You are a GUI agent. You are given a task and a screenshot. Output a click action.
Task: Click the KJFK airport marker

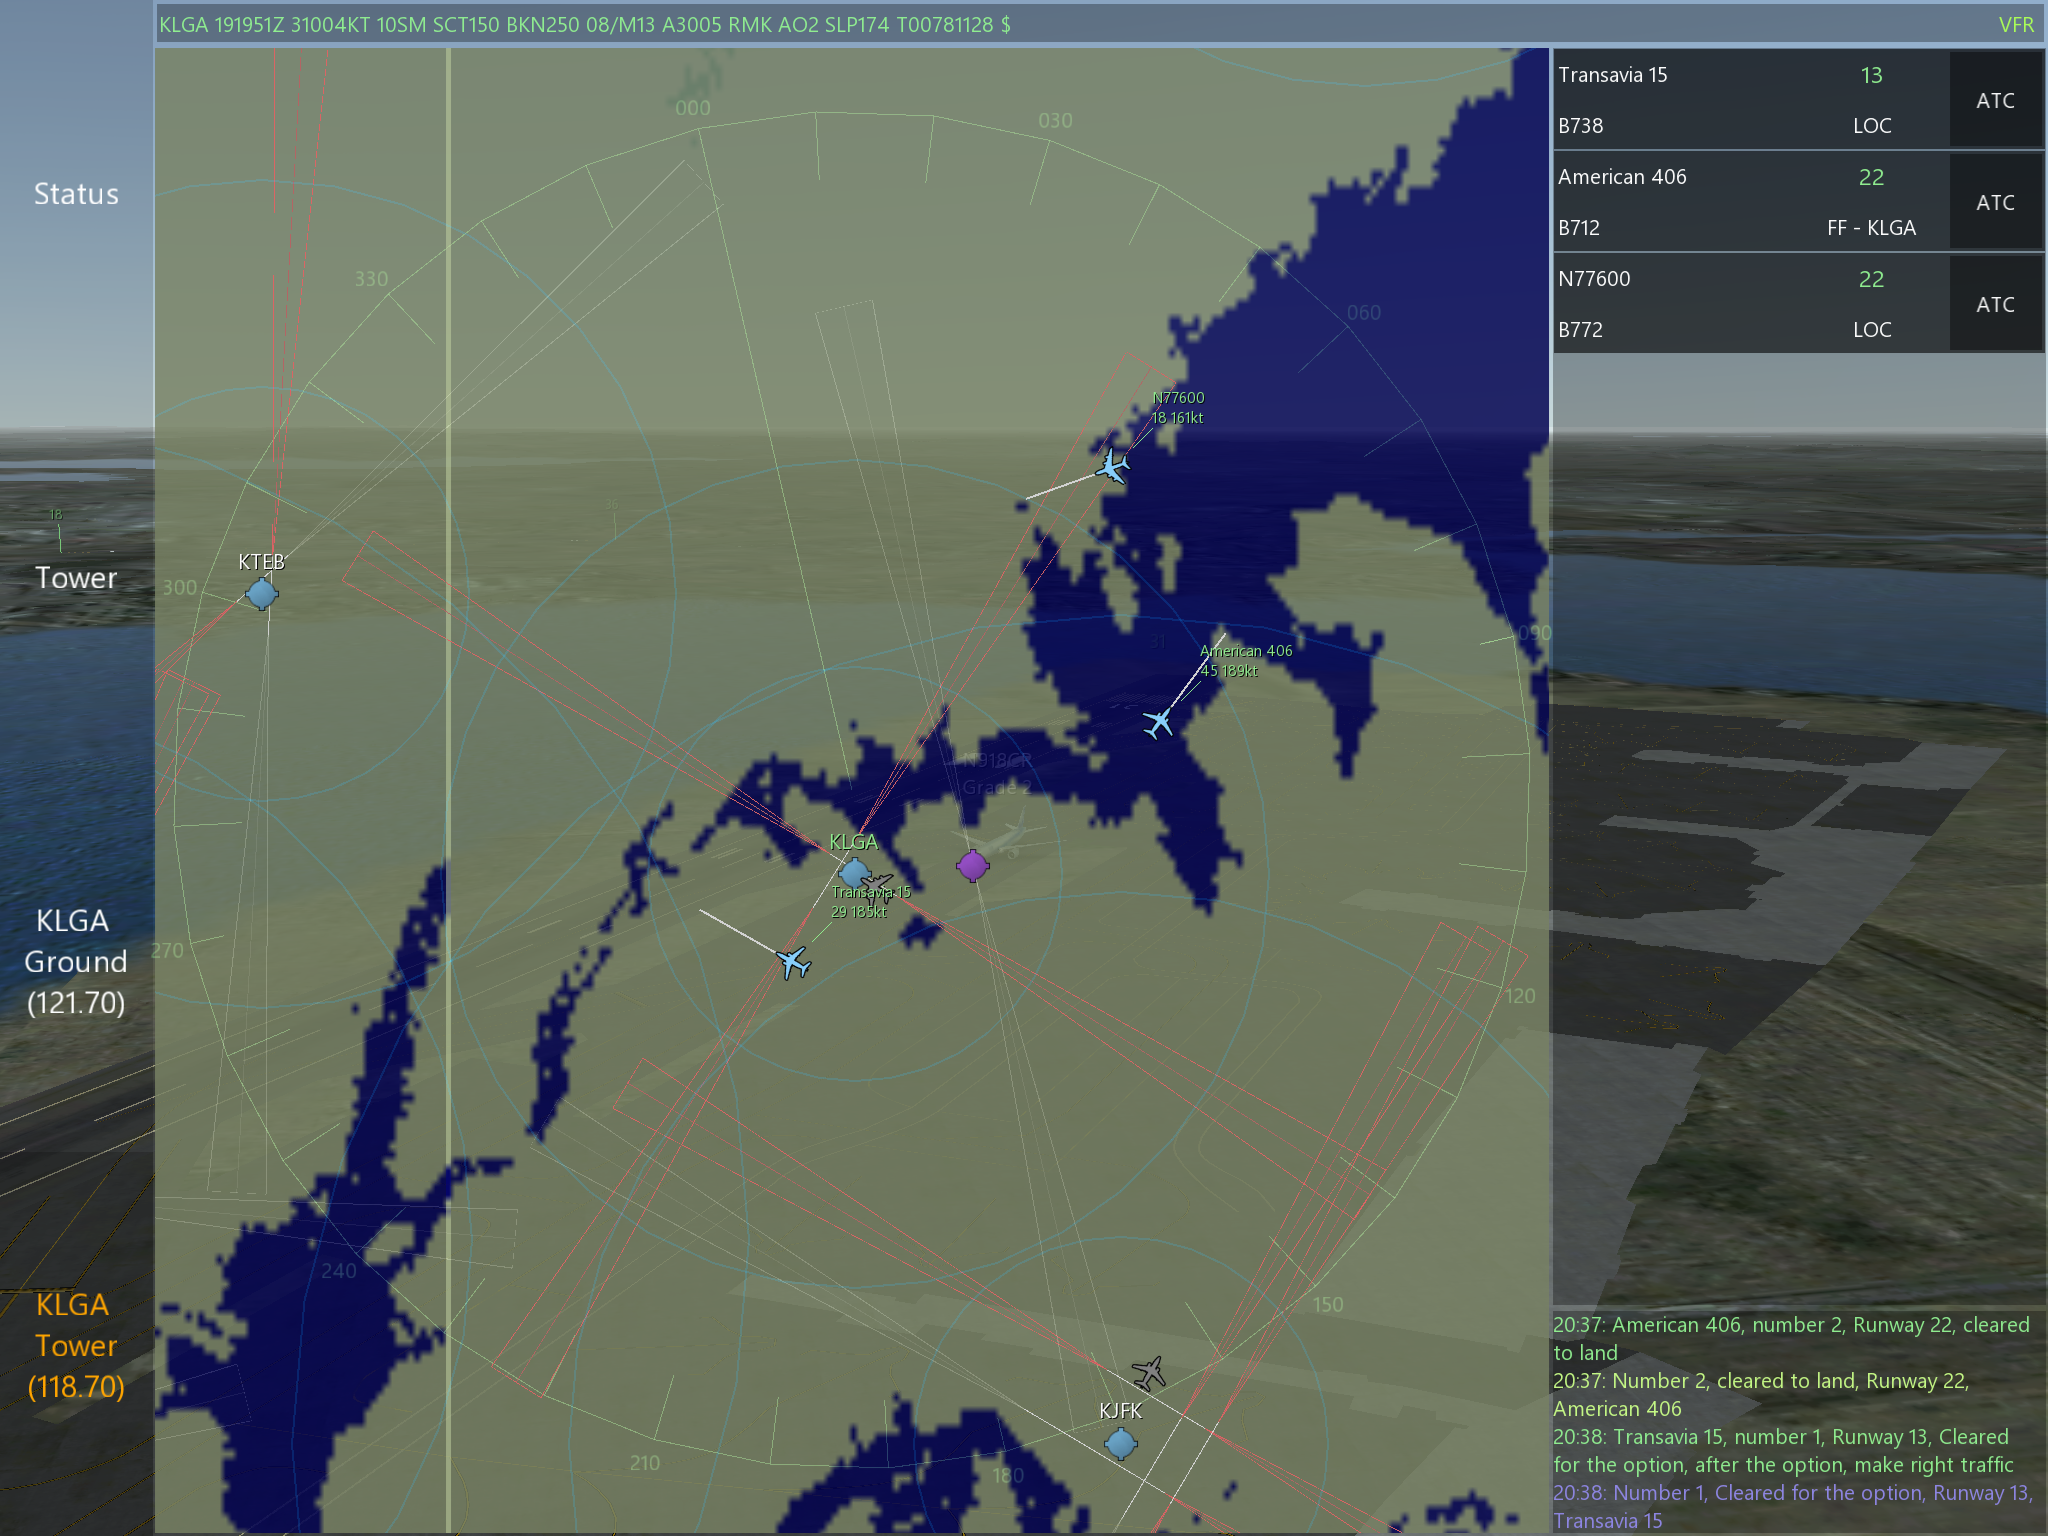1120,1443
